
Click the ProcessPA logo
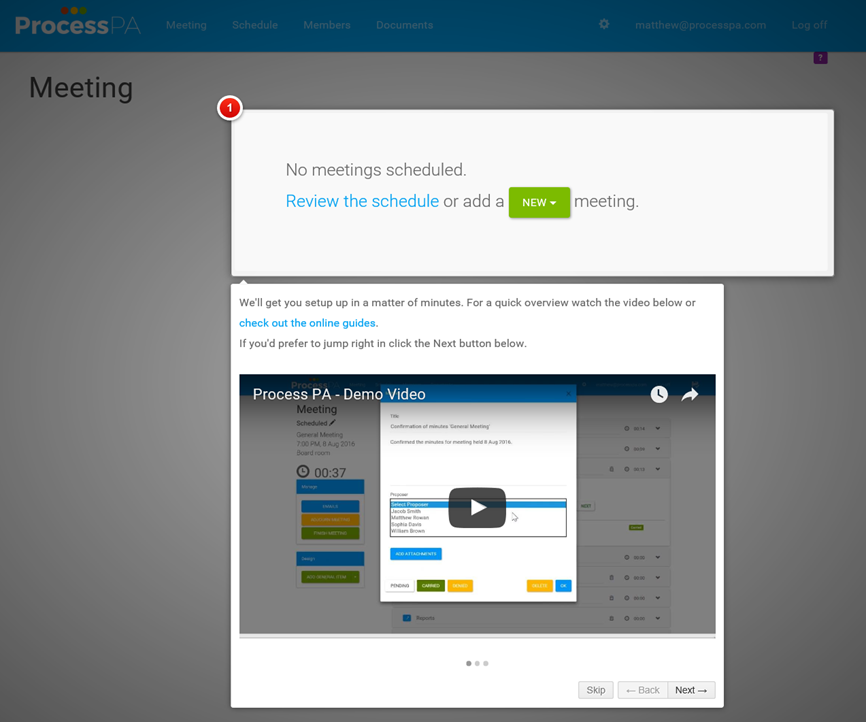click(x=77, y=23)
